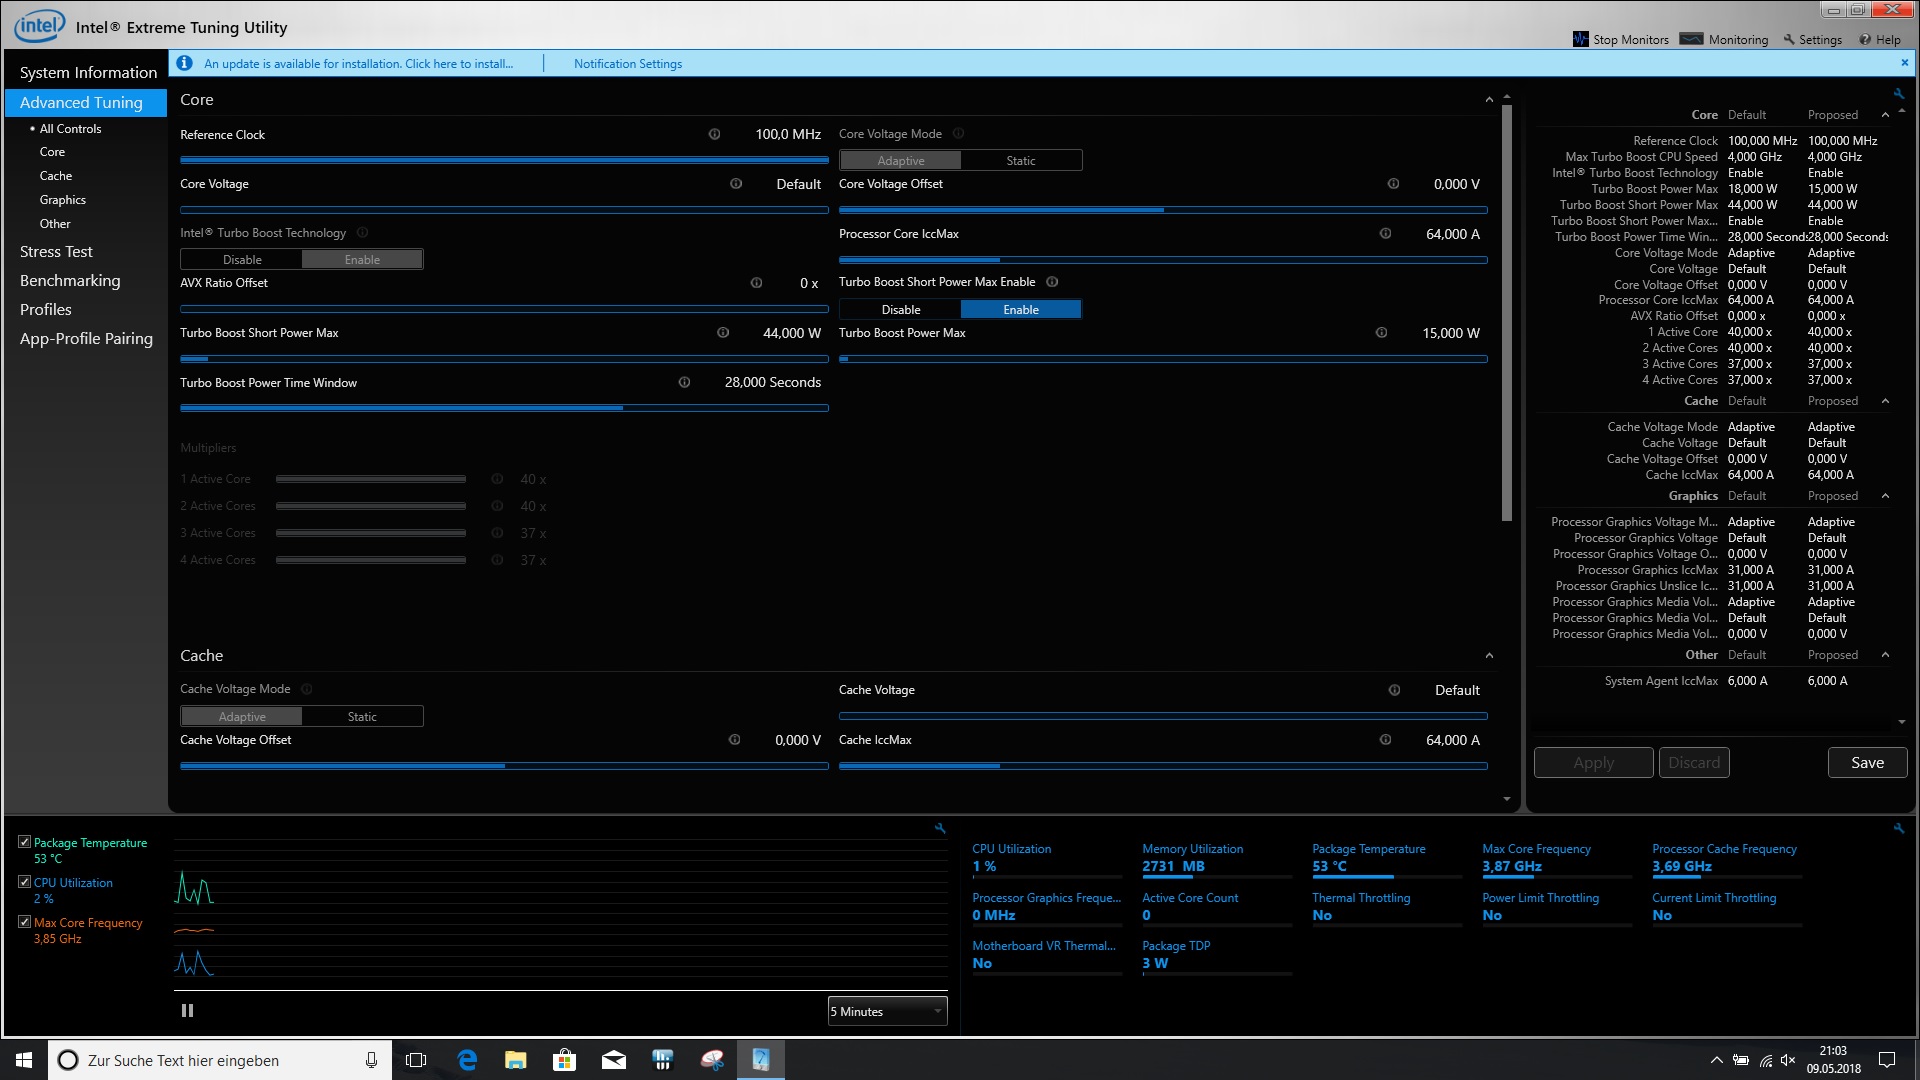Collapse the Core section header

click(1489, 100)
